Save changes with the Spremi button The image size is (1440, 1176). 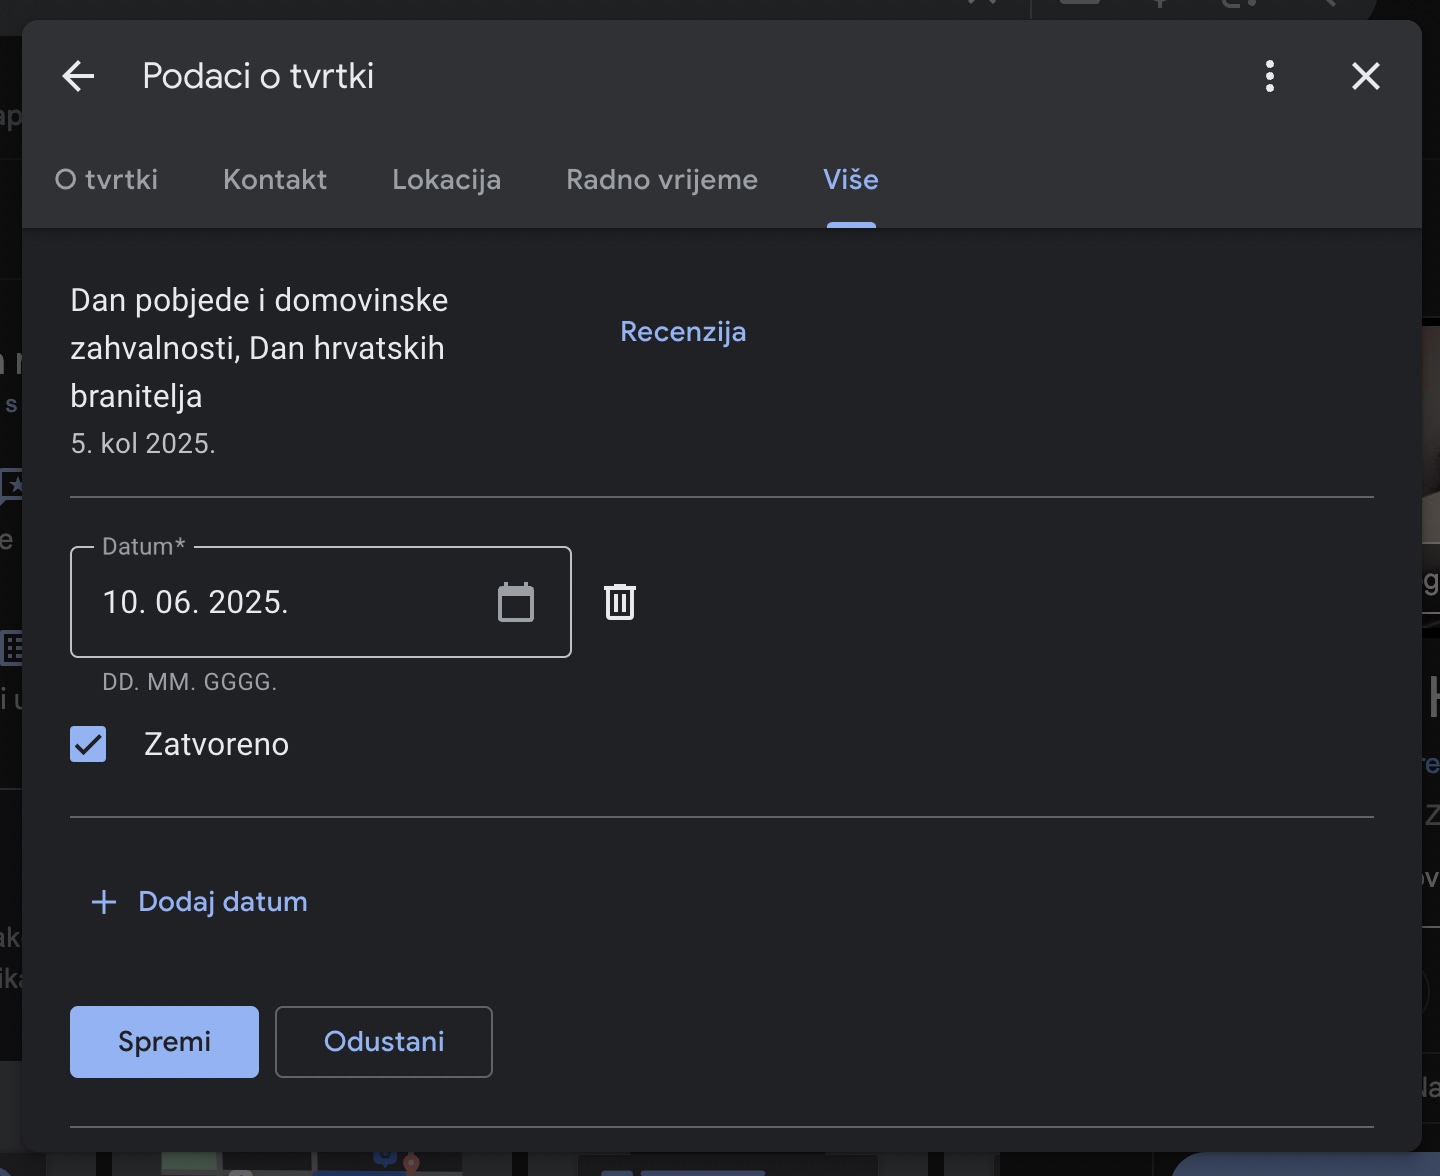[x=164, y=1042]
